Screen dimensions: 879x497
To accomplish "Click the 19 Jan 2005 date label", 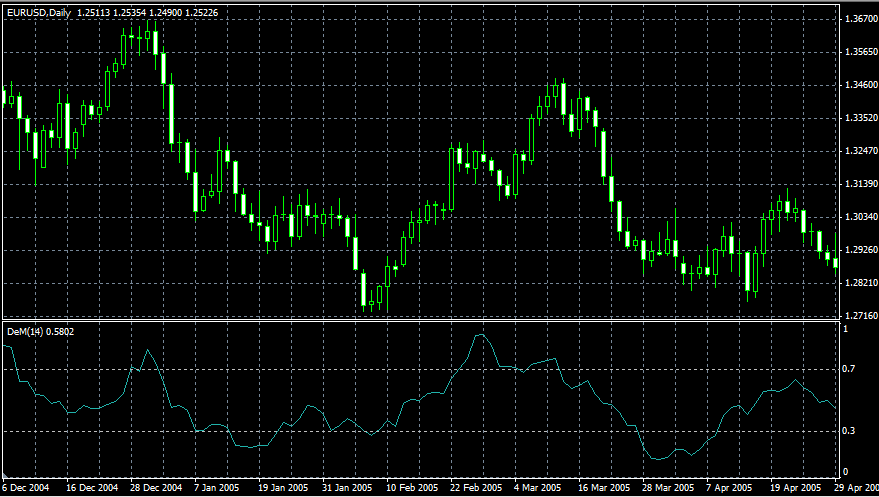I will pos(284,487).
